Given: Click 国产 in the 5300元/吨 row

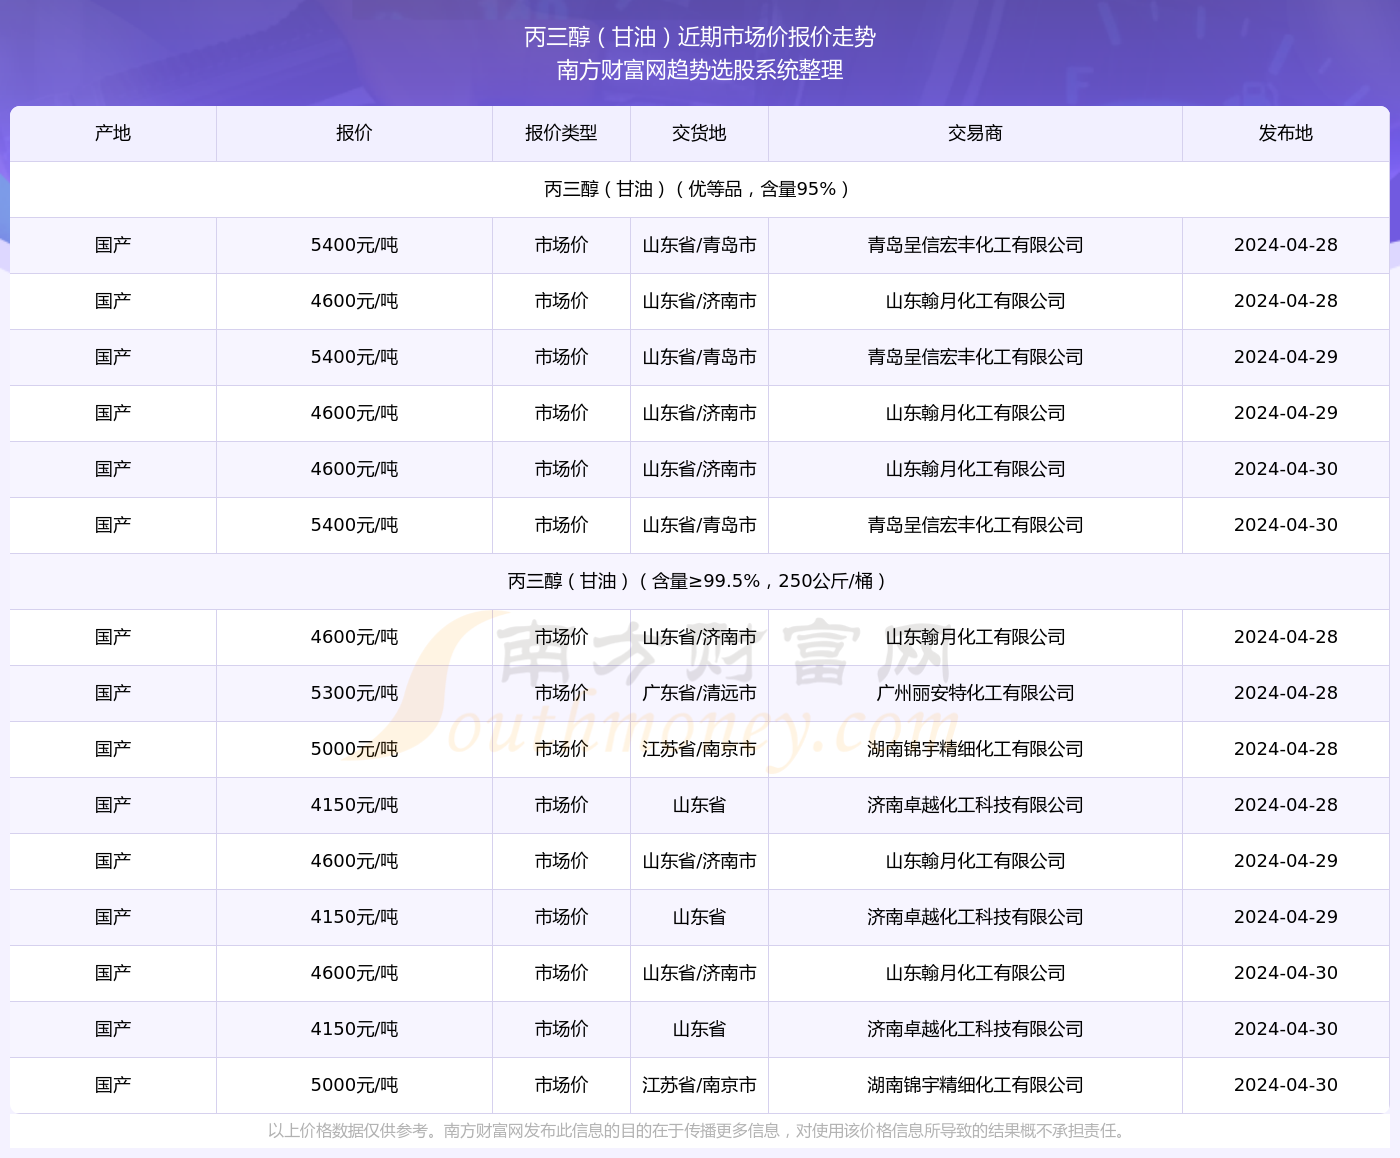Looking at the screenshot, I should click(113, 693).
